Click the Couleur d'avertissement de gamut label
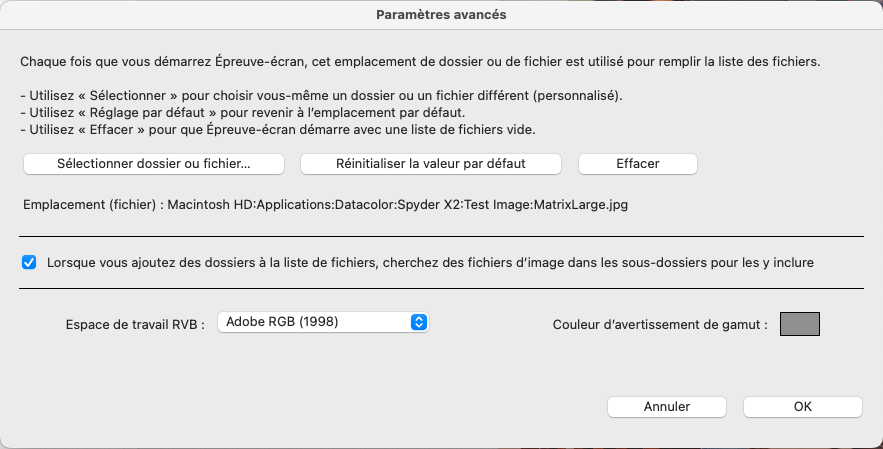883x449 pixels. pyautogui.click(x=660, y=324)
